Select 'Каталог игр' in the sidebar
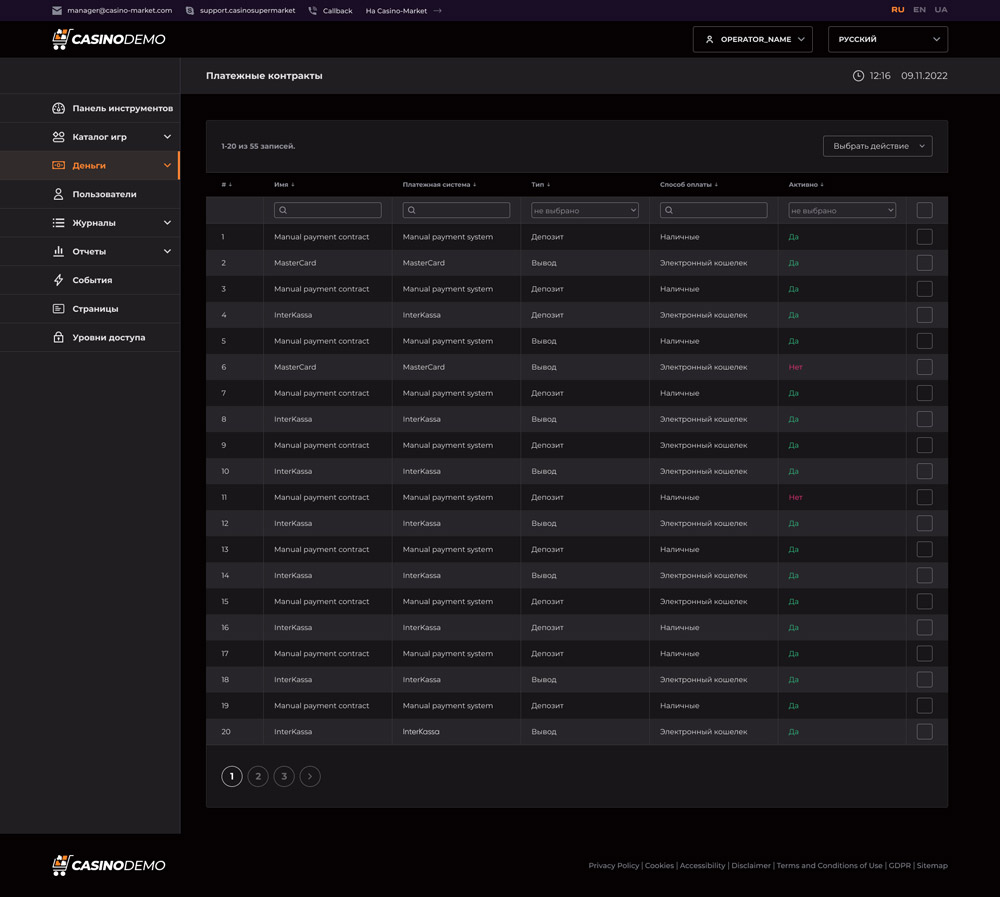 (99, 137)
